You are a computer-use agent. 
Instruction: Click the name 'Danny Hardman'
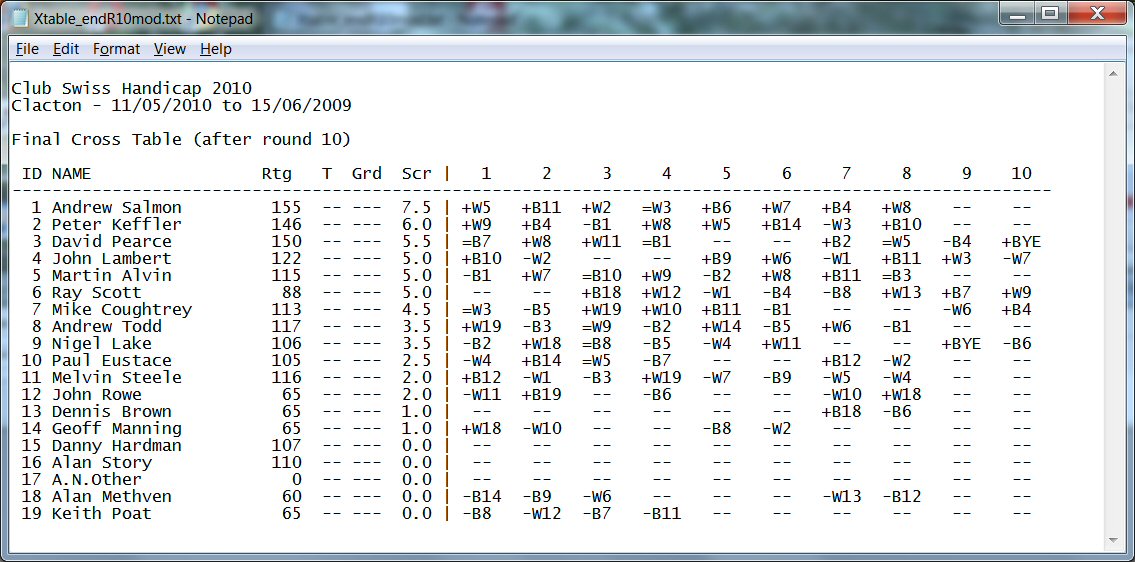point(117,446)
